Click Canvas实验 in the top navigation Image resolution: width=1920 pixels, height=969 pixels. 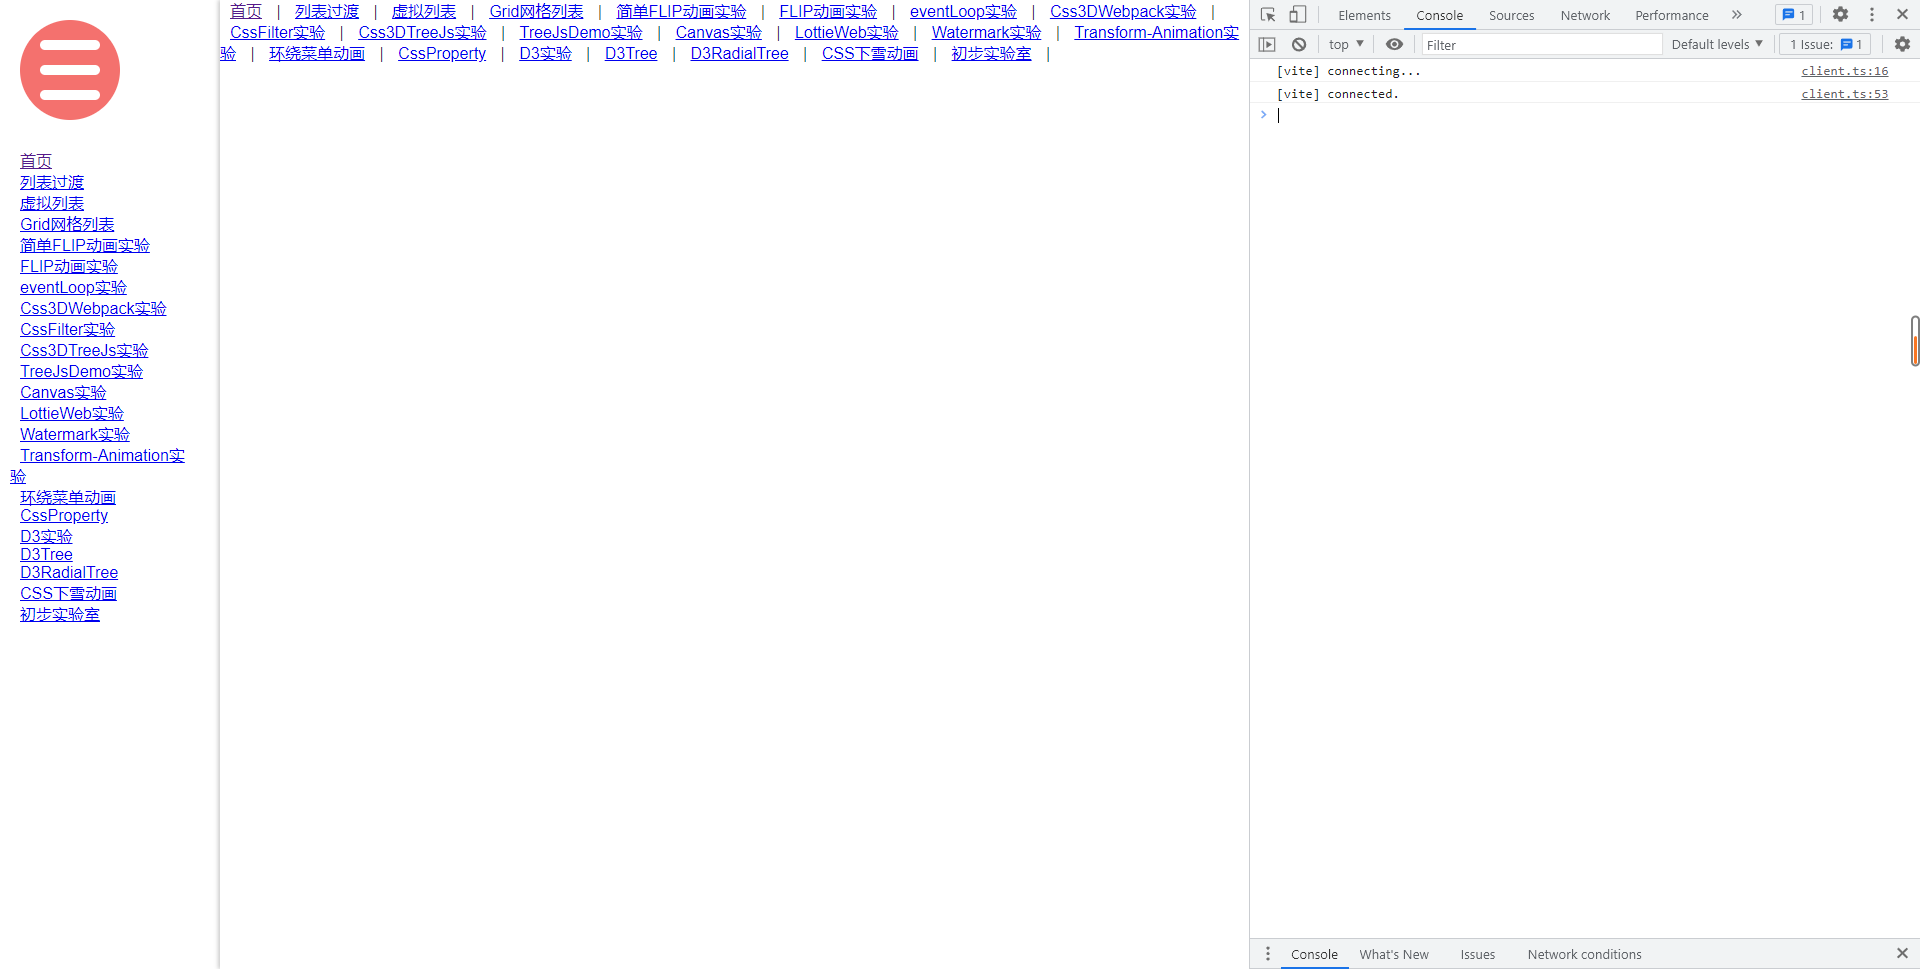(718, 32)
